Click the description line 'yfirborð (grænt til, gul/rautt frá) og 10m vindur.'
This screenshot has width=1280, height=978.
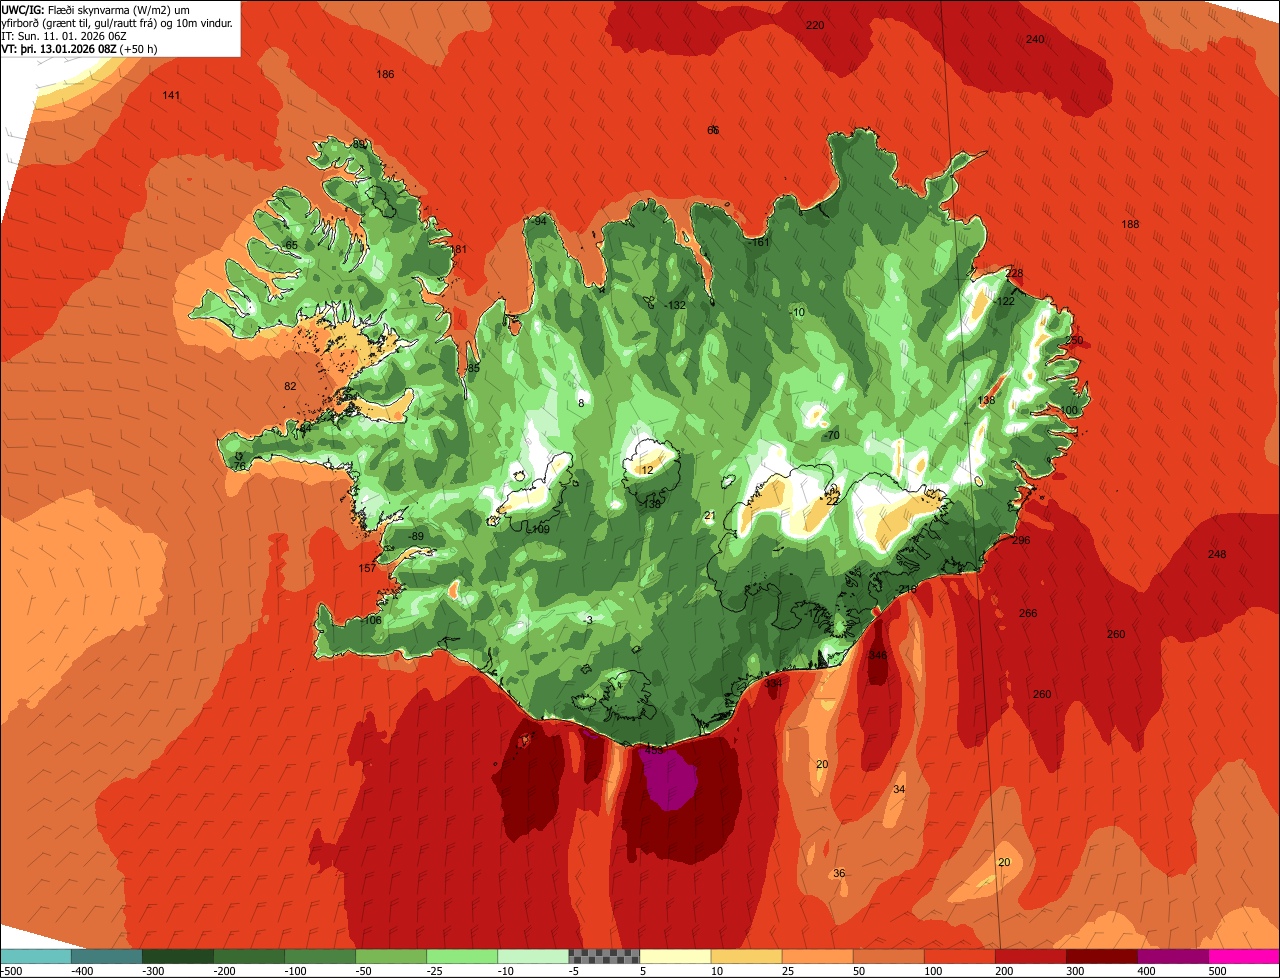point(118,23)
